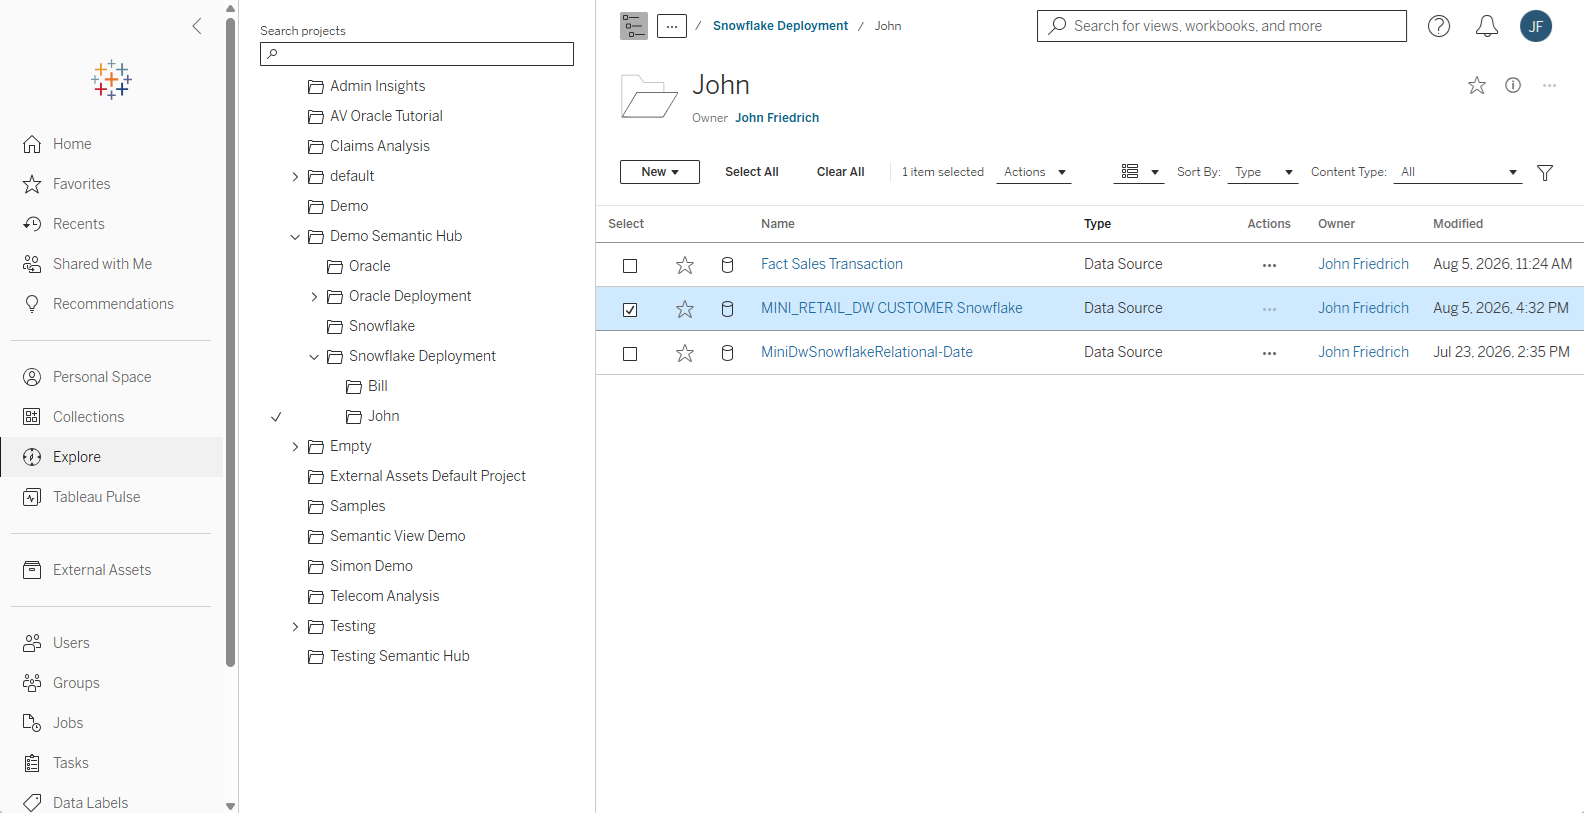
Task: Select Fact Sales Transaction checkbox
Action: 630,266
